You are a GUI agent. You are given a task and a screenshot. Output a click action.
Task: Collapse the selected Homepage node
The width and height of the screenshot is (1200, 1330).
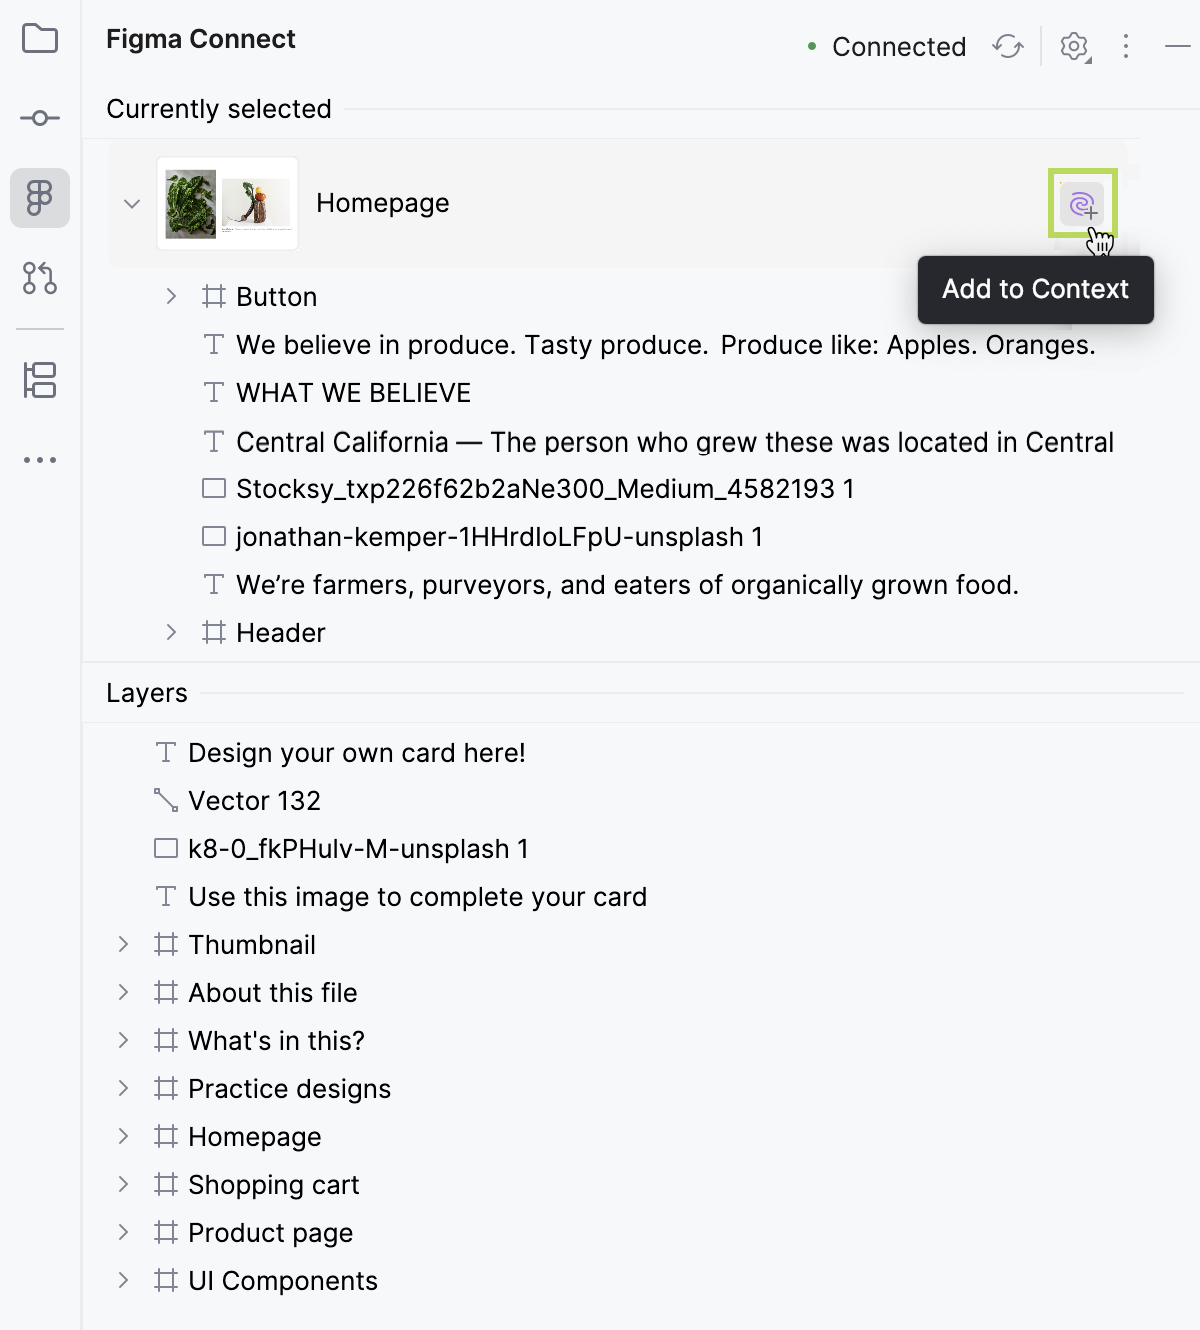[132, 204]
